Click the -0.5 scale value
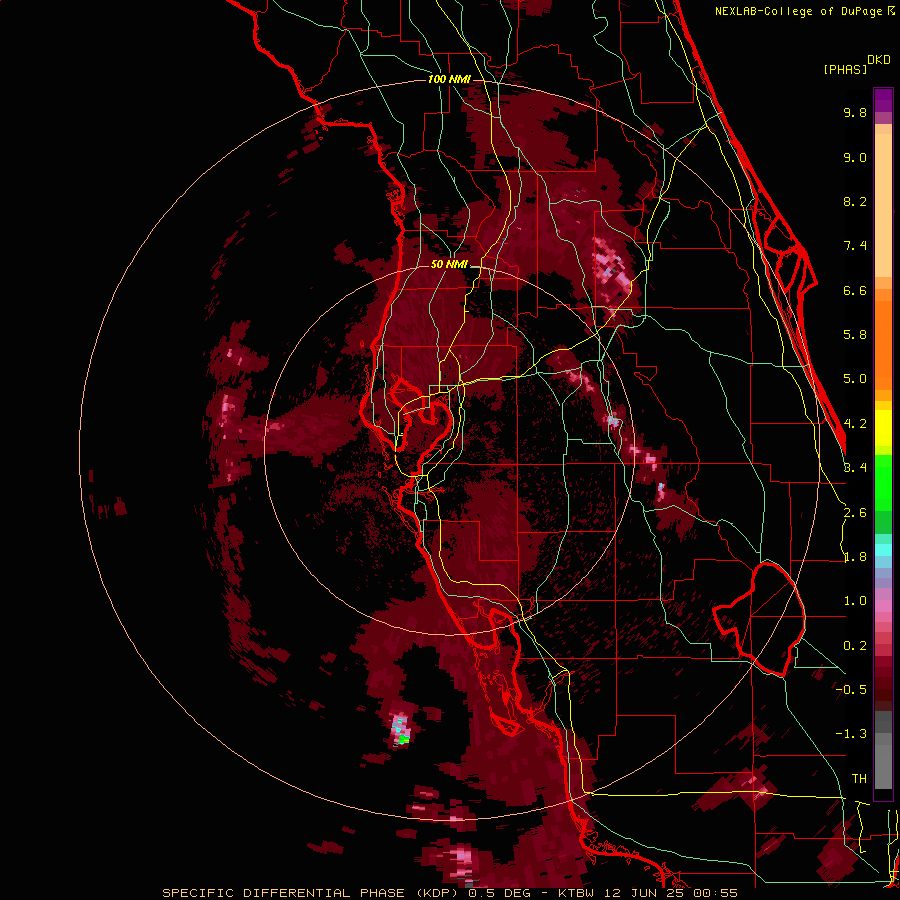The height and width of the screenshot is (900, 900). click(x=851, y=690)
